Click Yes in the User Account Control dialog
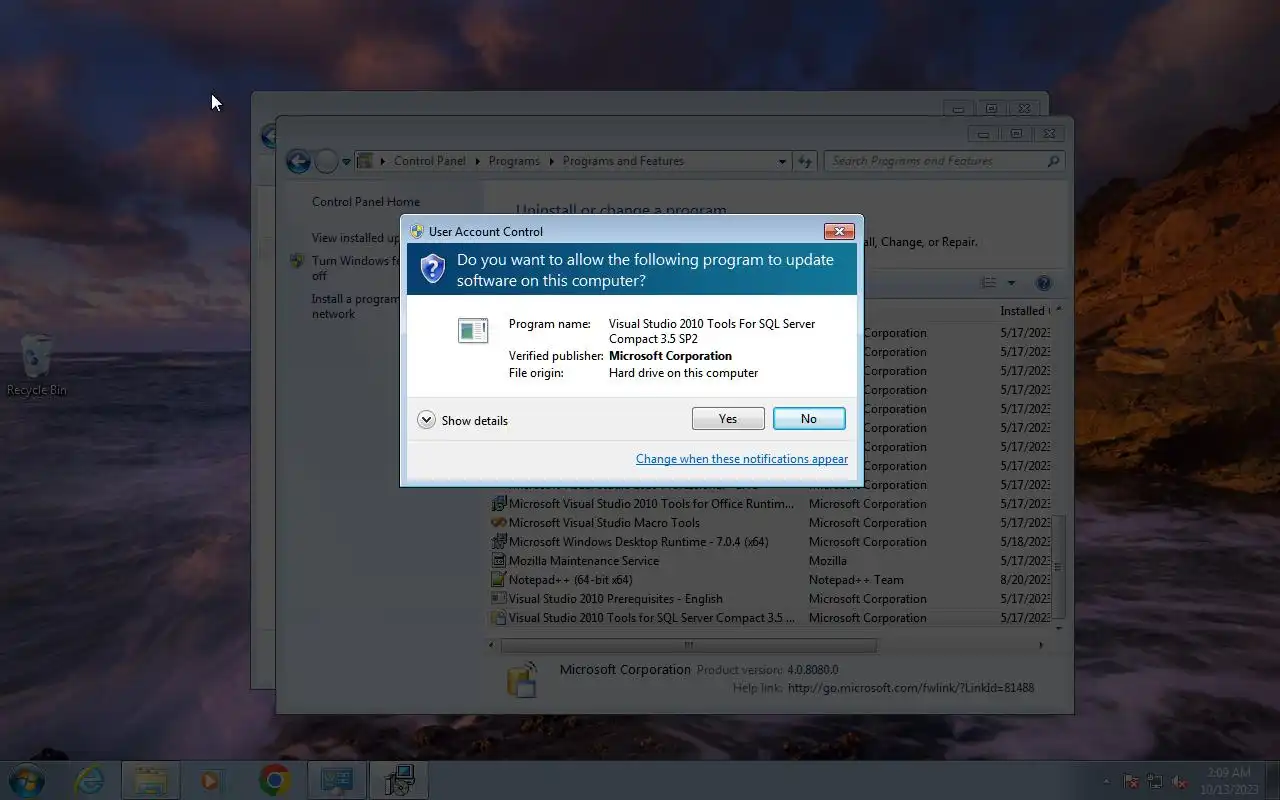This screenshot has height=800, width=1280. pyautogui.click(x=728, y=419)
